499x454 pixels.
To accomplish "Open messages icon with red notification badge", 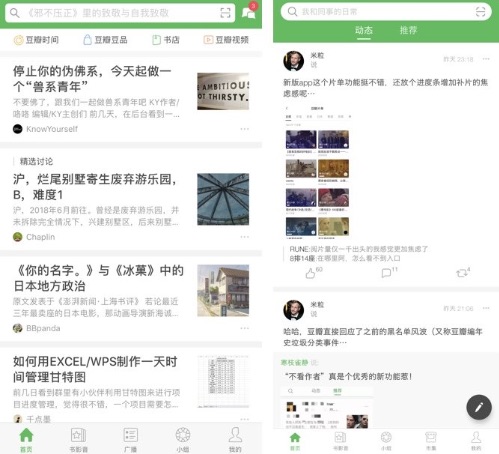I will (x=249, y=12).
